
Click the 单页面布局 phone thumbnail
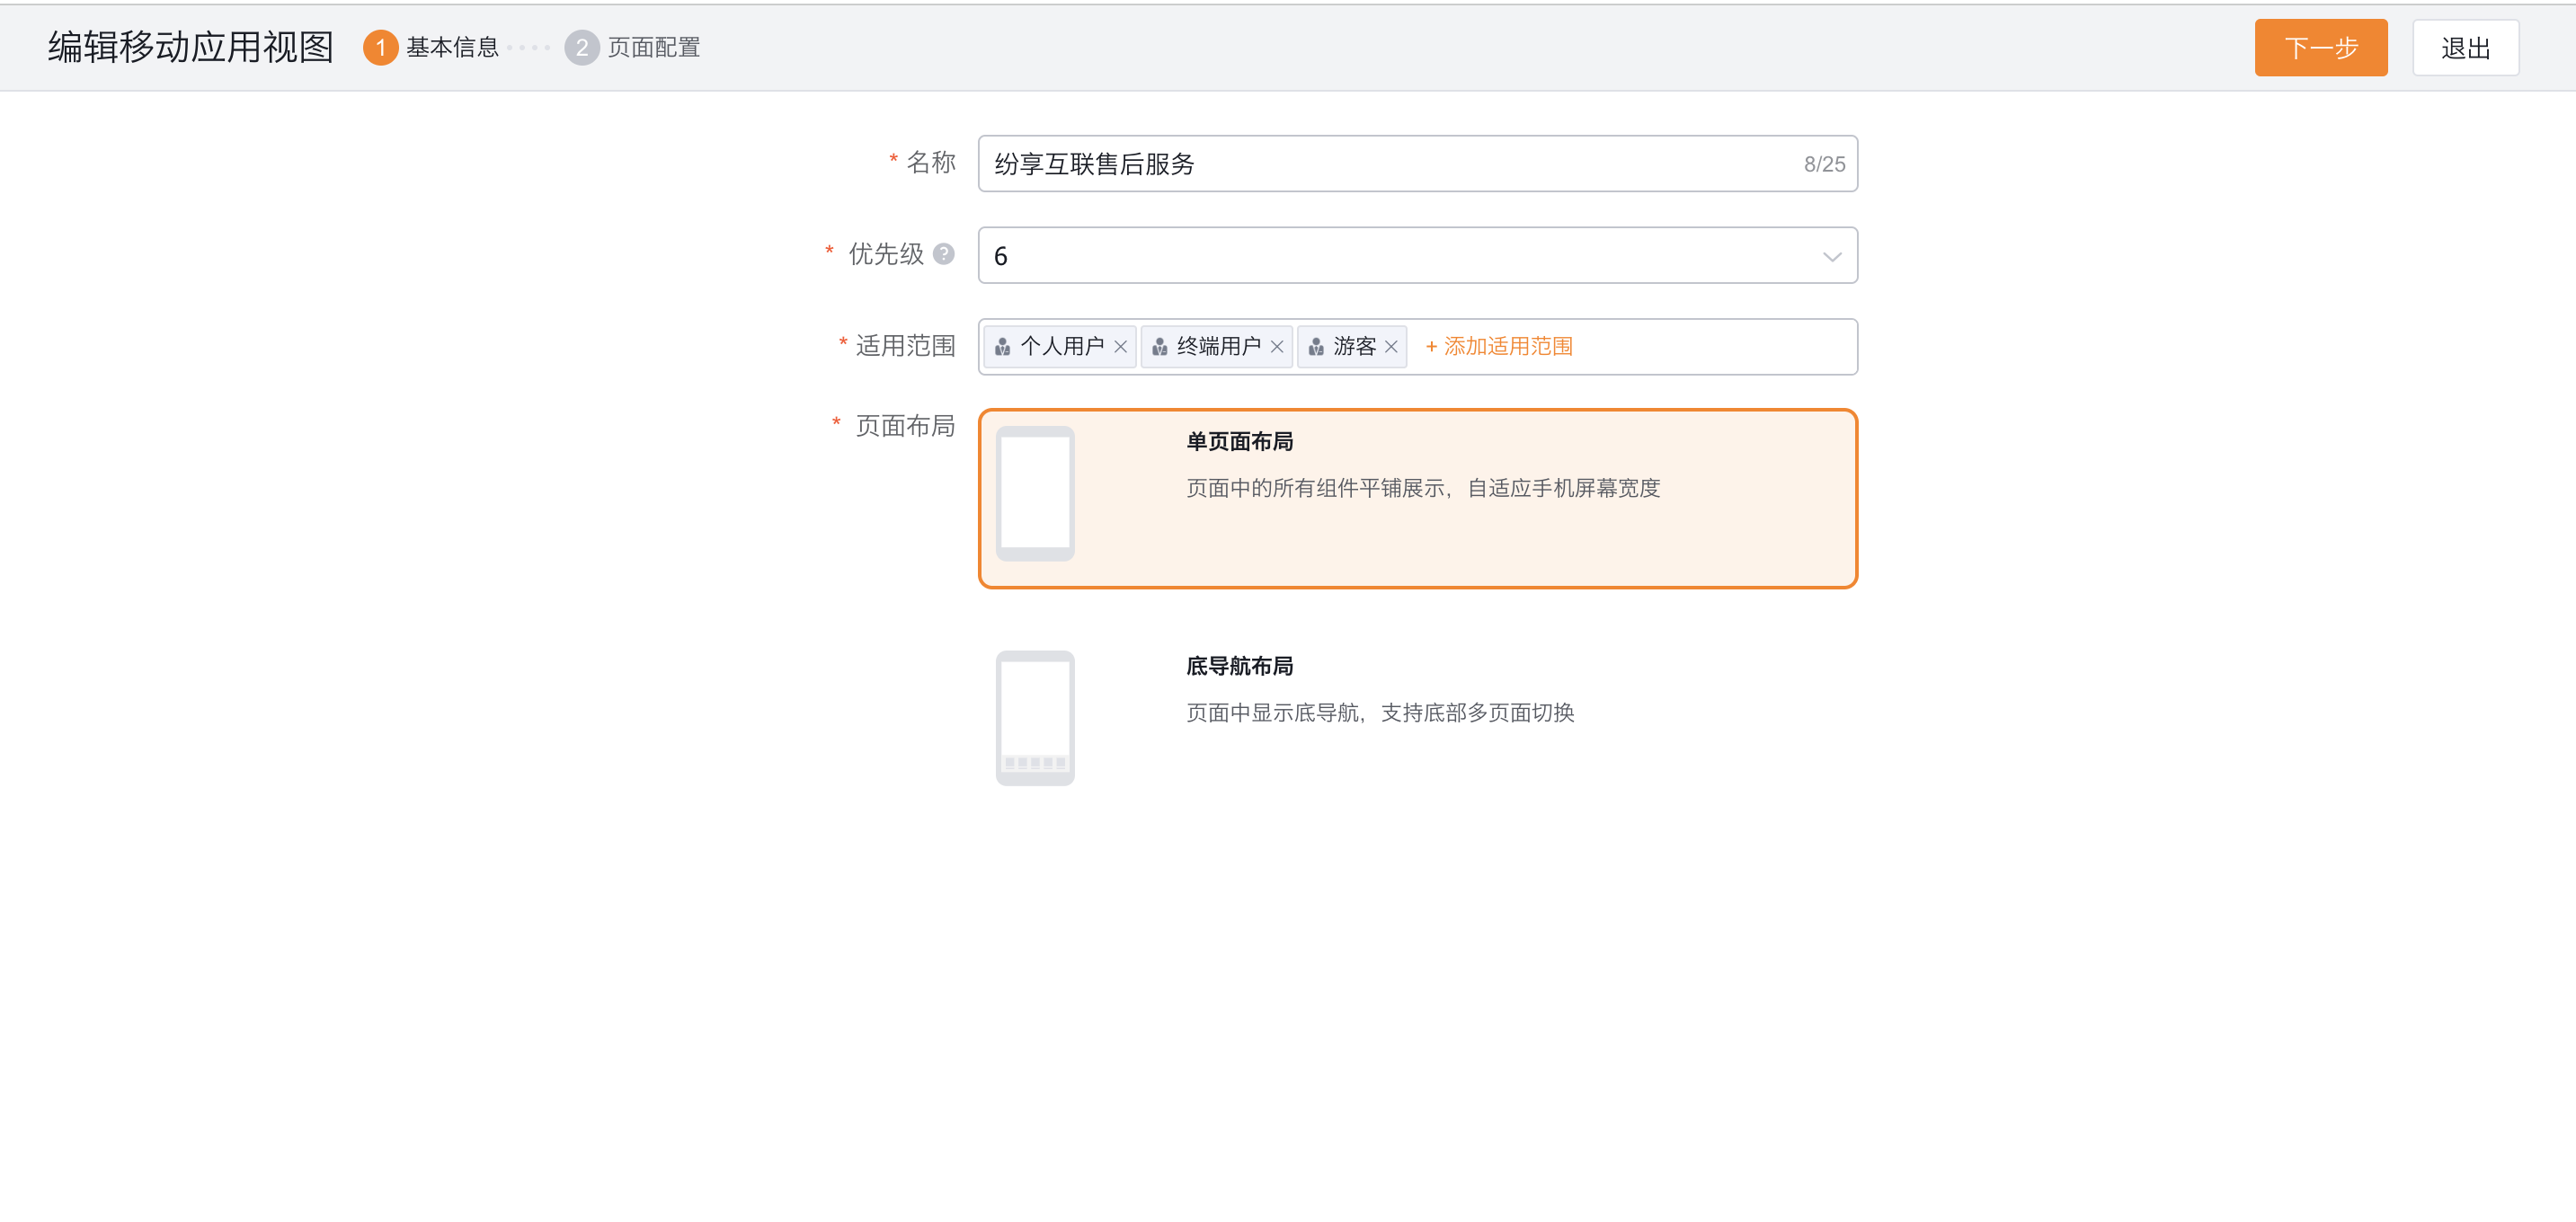(1034, 494)
